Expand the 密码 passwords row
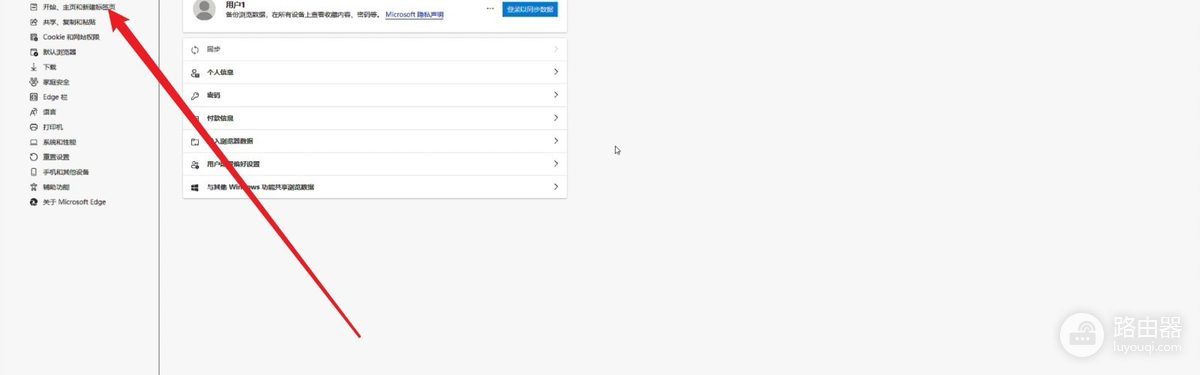Image resolution: width=1200 pixels, height=375 pixels. point(375,95)
